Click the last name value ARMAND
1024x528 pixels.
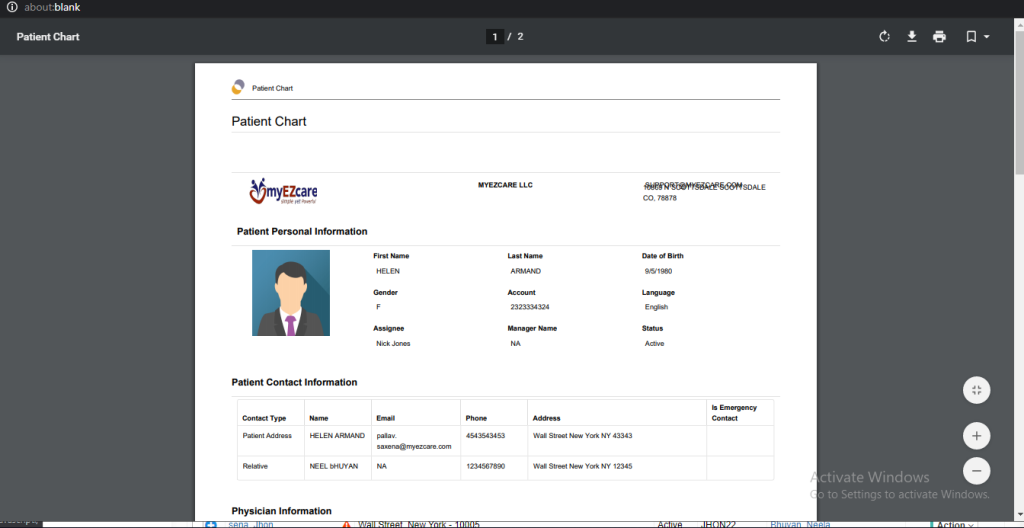(526, 271)
